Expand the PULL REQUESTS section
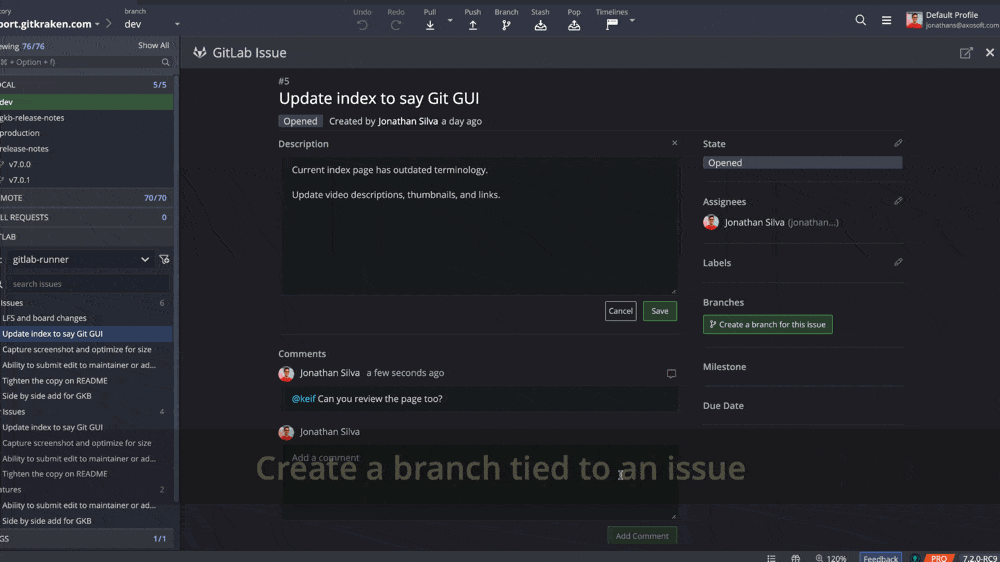 pos(86,218)
